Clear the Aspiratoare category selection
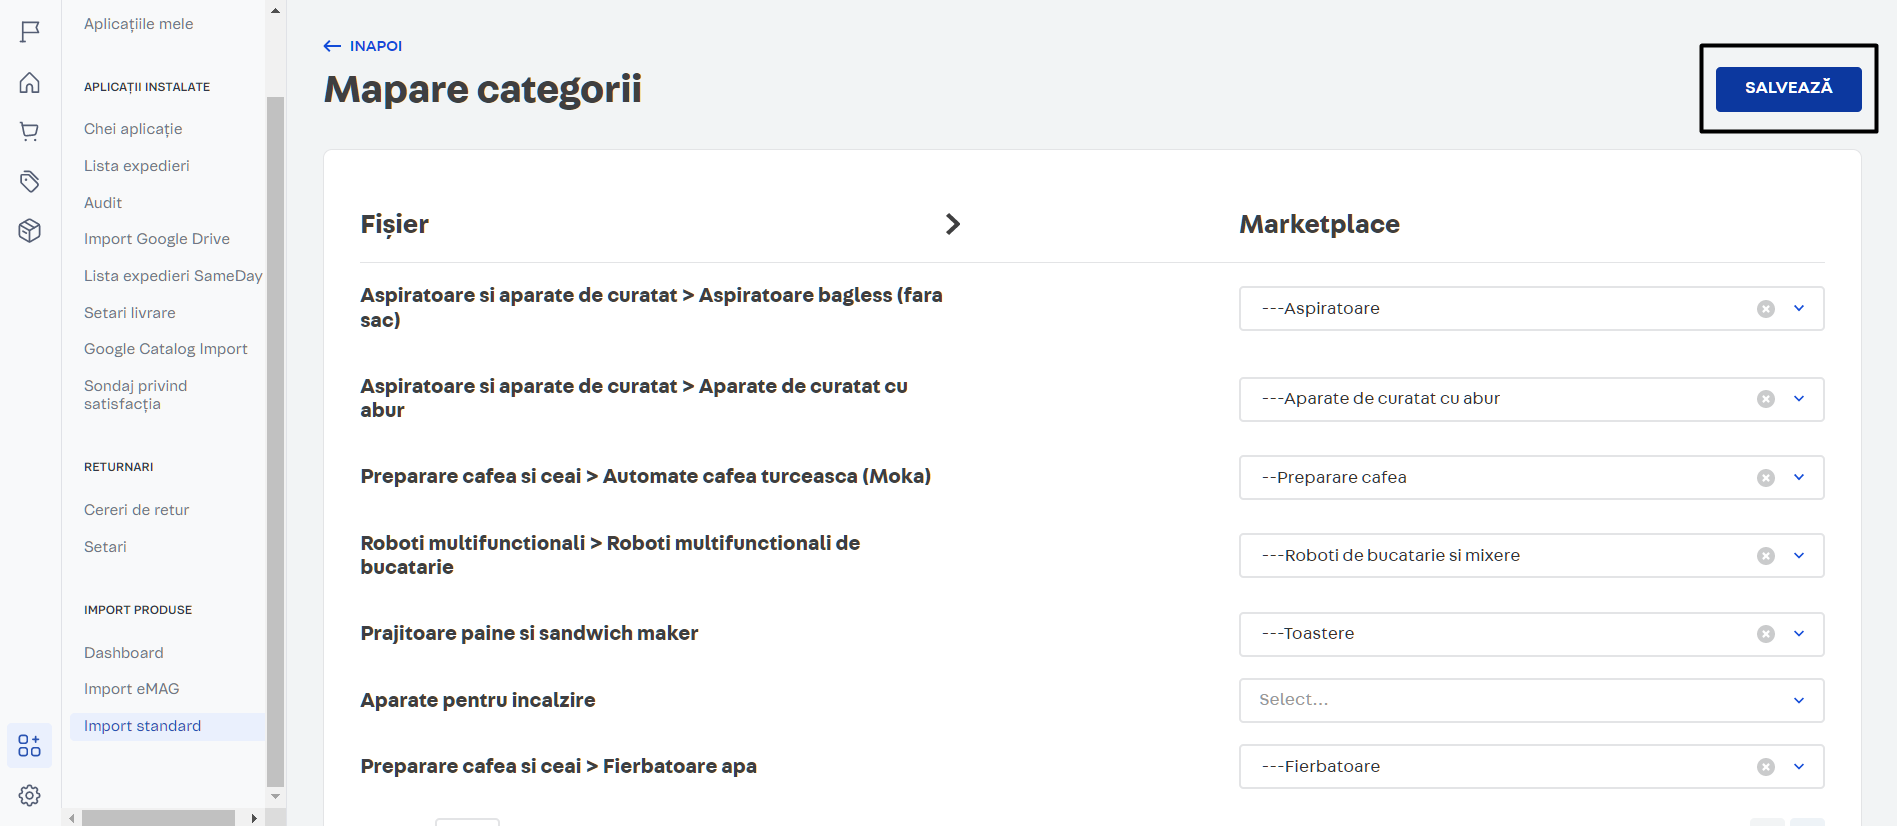The image size is (1897, 826). tap(1765, 309)
